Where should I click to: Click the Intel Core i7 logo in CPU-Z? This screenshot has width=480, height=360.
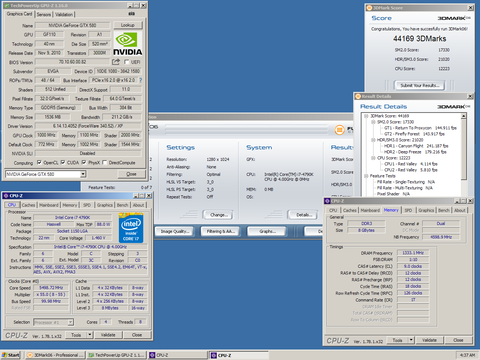click(131, 228)
